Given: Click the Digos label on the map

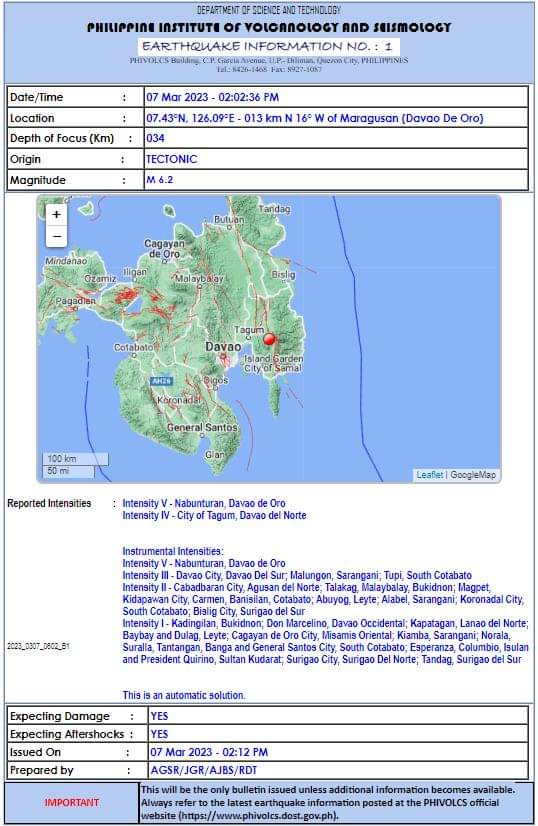Looking at the screenshot, I should tap(216, 380).
